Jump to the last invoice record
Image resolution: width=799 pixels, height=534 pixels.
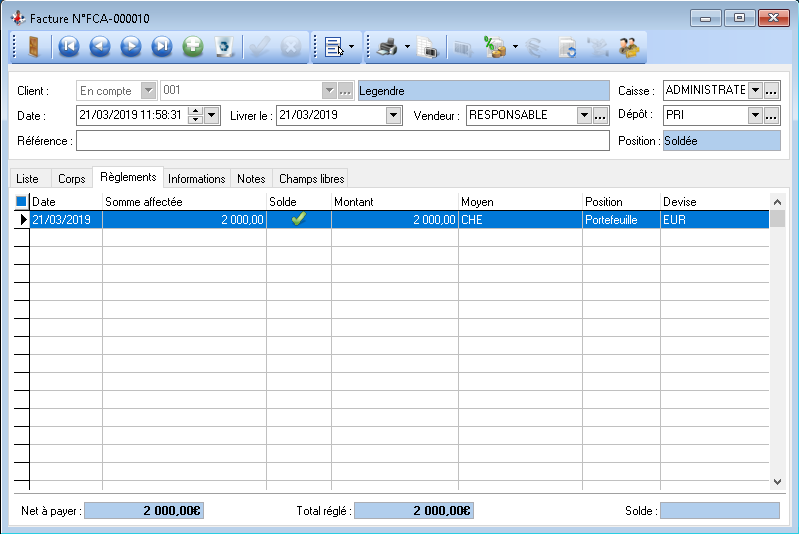point(161,46)
